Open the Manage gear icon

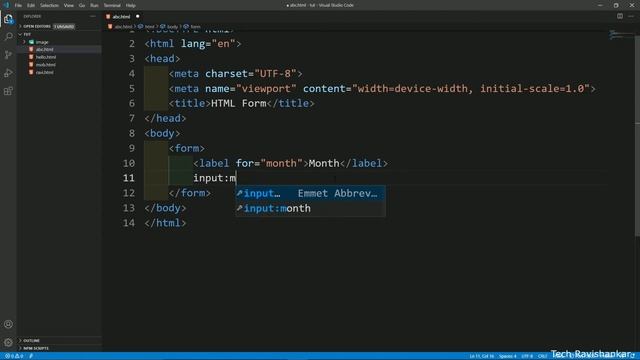pyautogui.click(x=8, y=342)
